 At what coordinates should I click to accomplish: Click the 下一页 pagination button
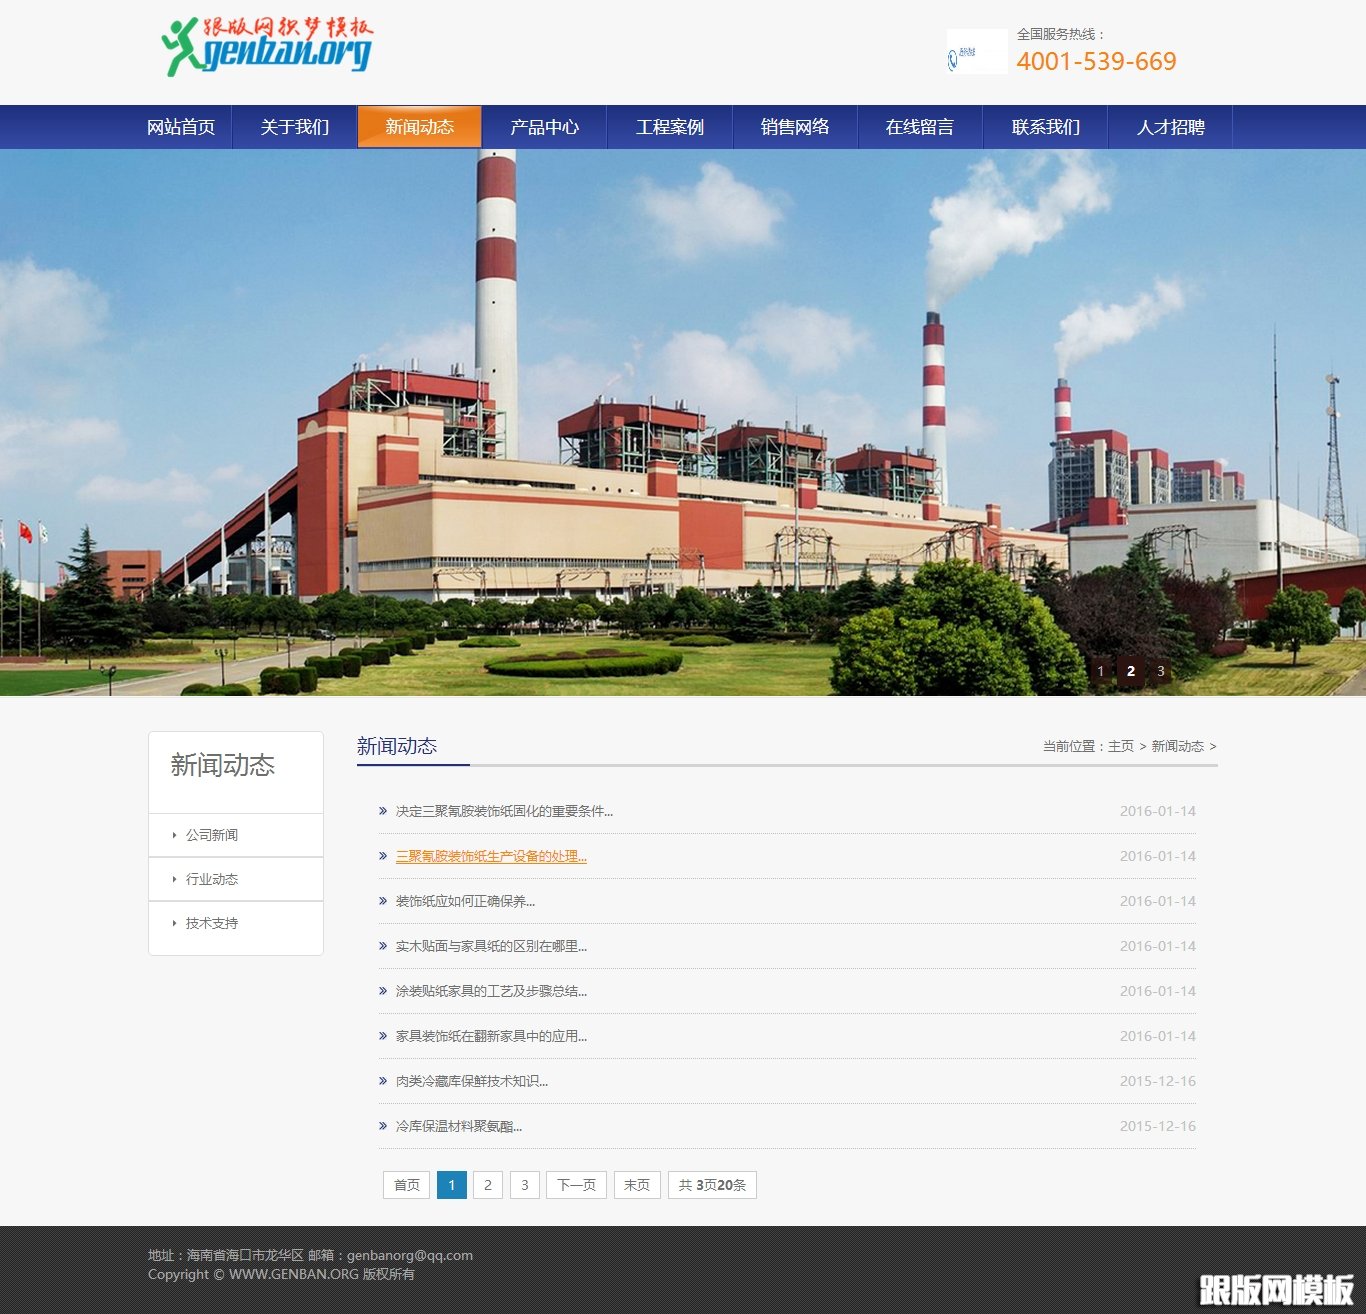(576, 1185)
